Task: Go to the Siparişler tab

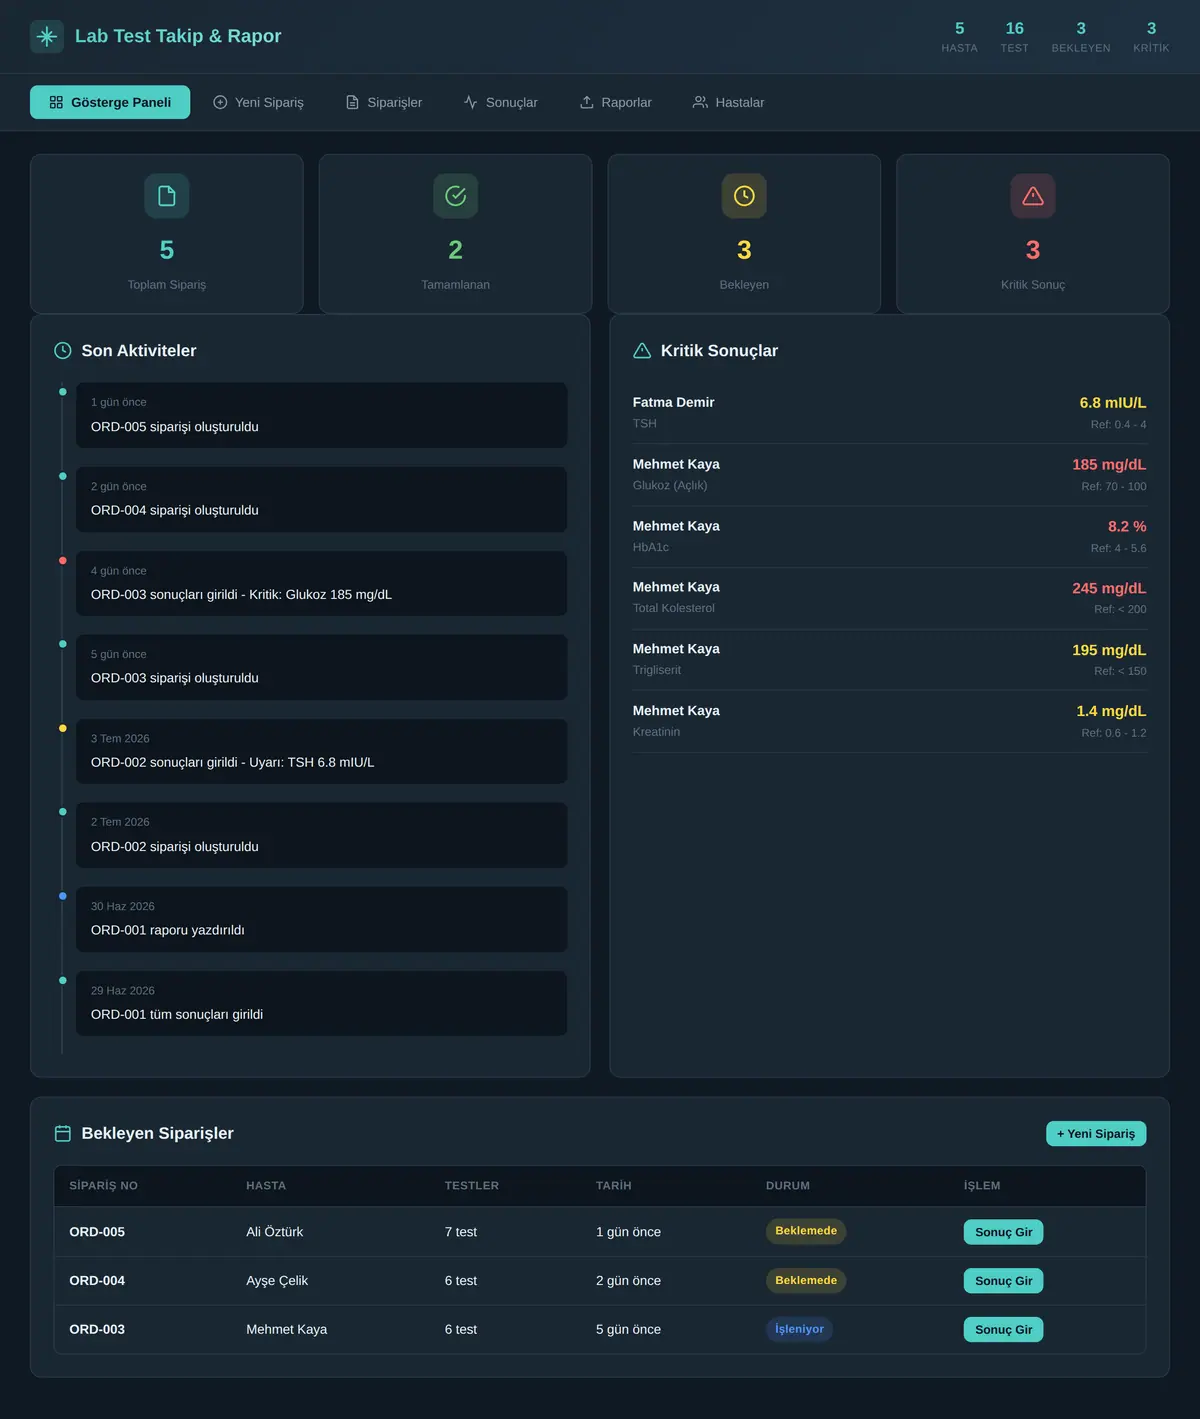Action: (x=384, y=102)
